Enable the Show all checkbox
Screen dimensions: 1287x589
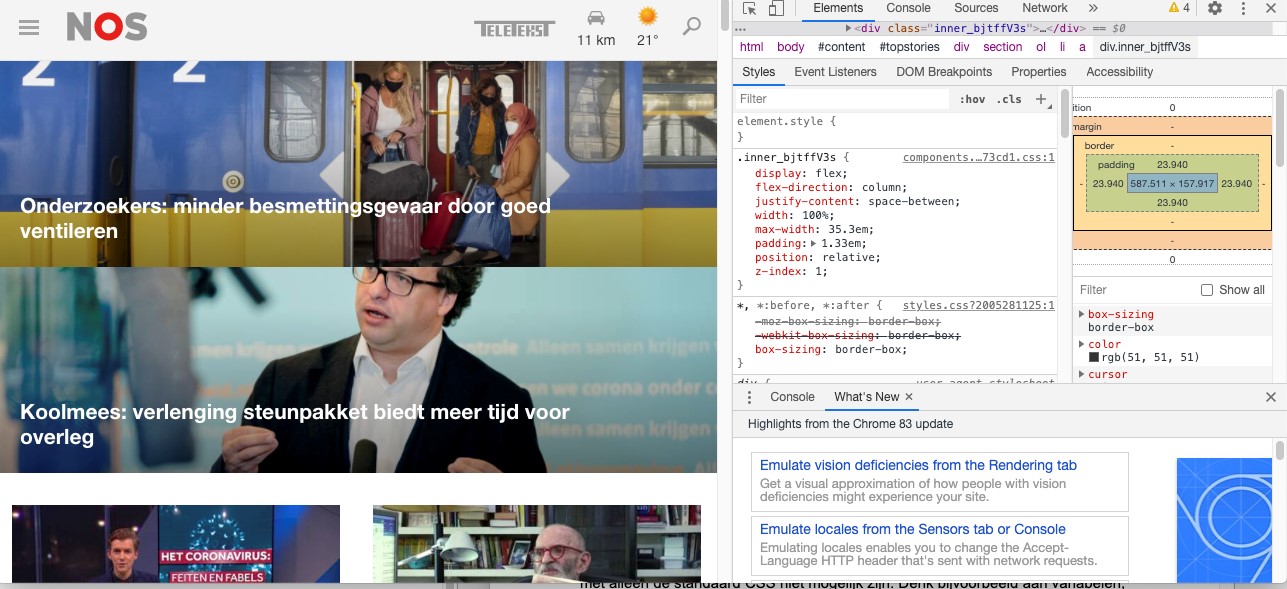pyautogui.click(x=1206, y=290)
